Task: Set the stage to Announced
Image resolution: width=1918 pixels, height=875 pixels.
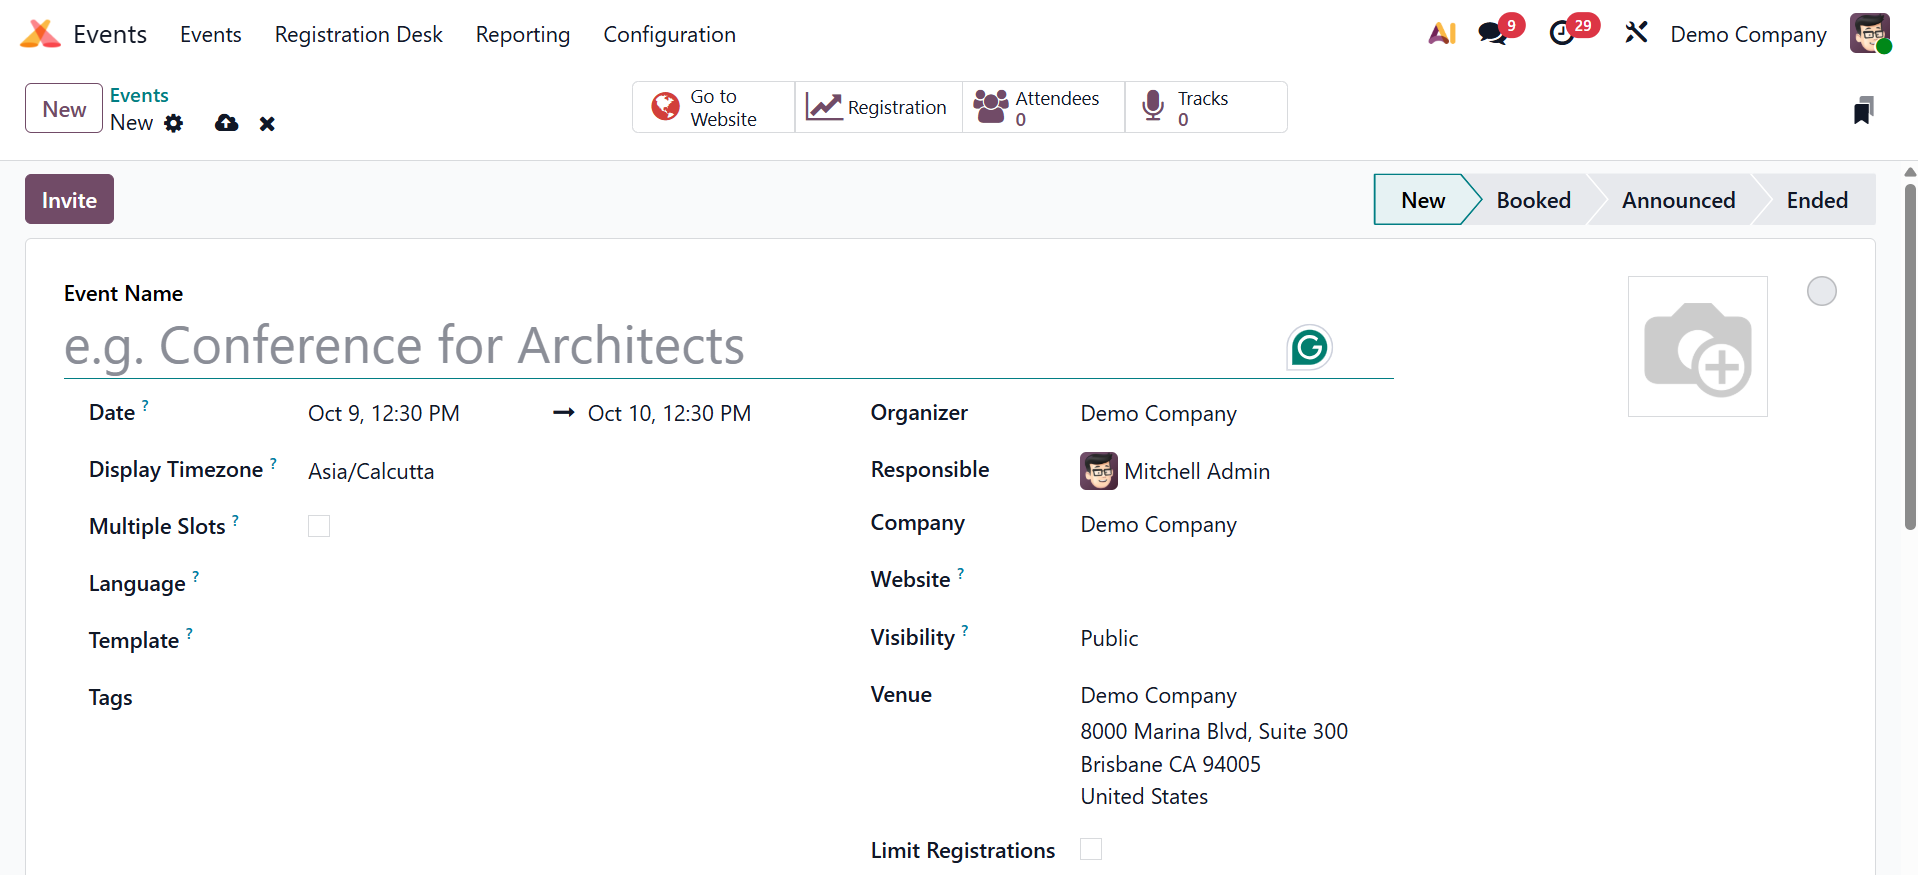Action: pos(1677,200)
